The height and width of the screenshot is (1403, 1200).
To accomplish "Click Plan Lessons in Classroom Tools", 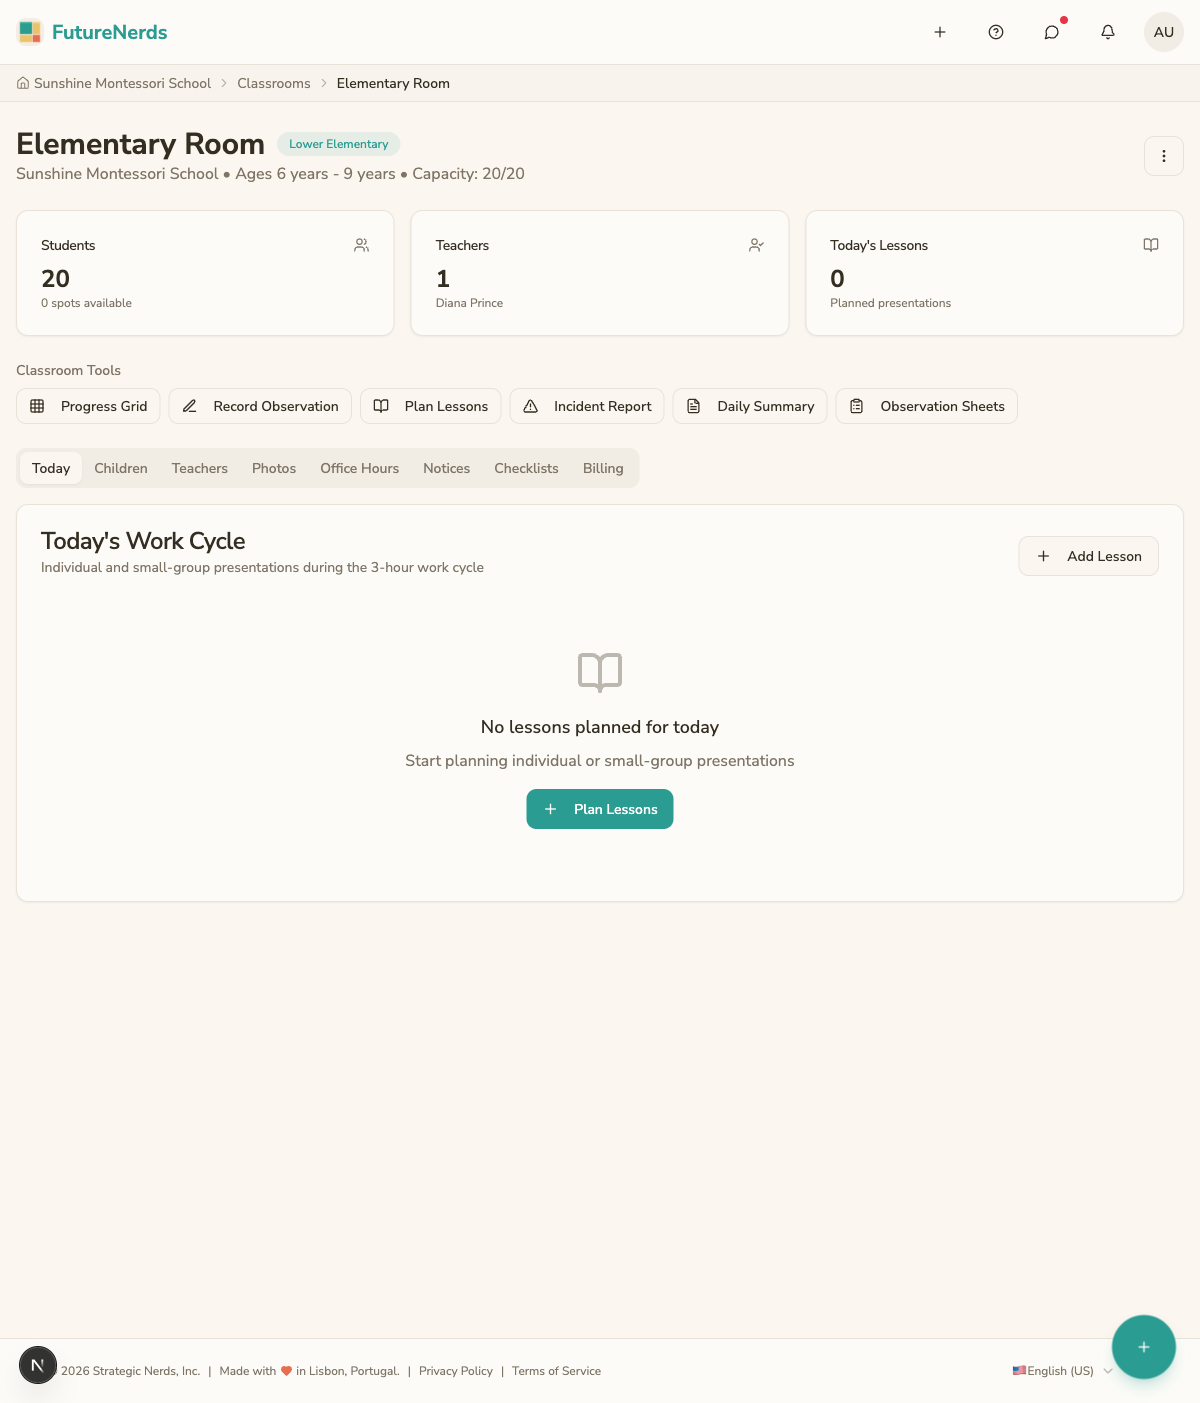I will coord(430,406).
